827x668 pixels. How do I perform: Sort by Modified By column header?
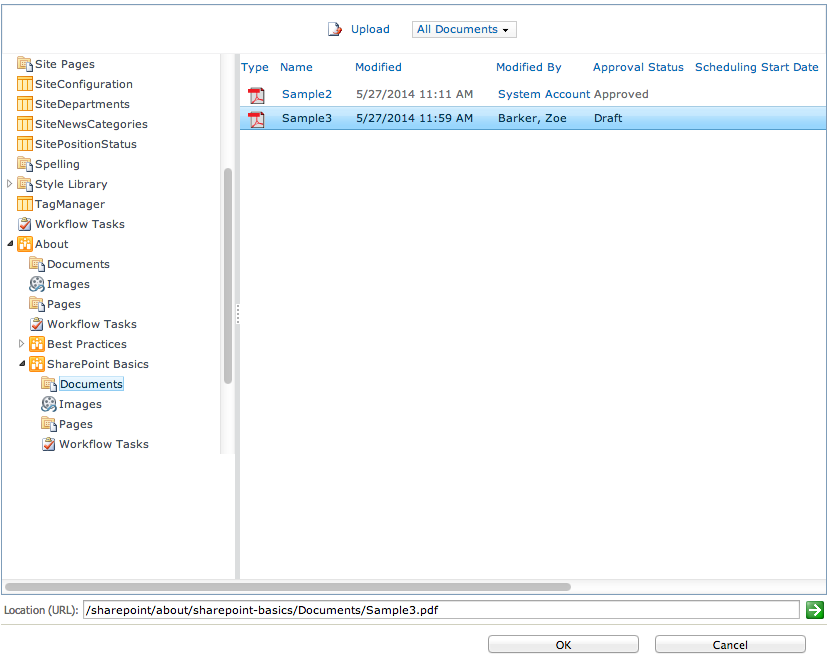coord(528,67)
